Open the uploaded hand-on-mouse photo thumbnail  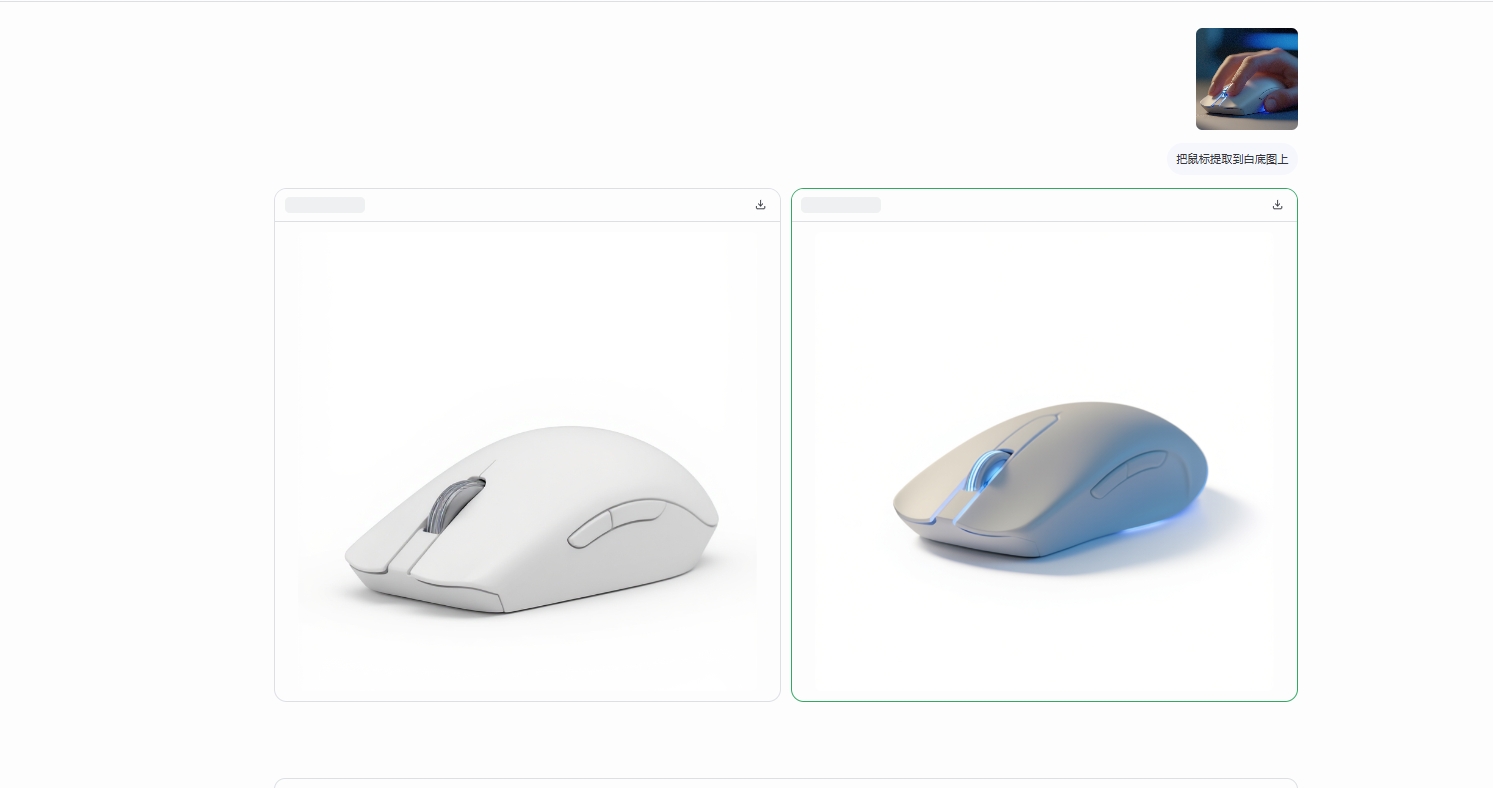(1247, 79)
